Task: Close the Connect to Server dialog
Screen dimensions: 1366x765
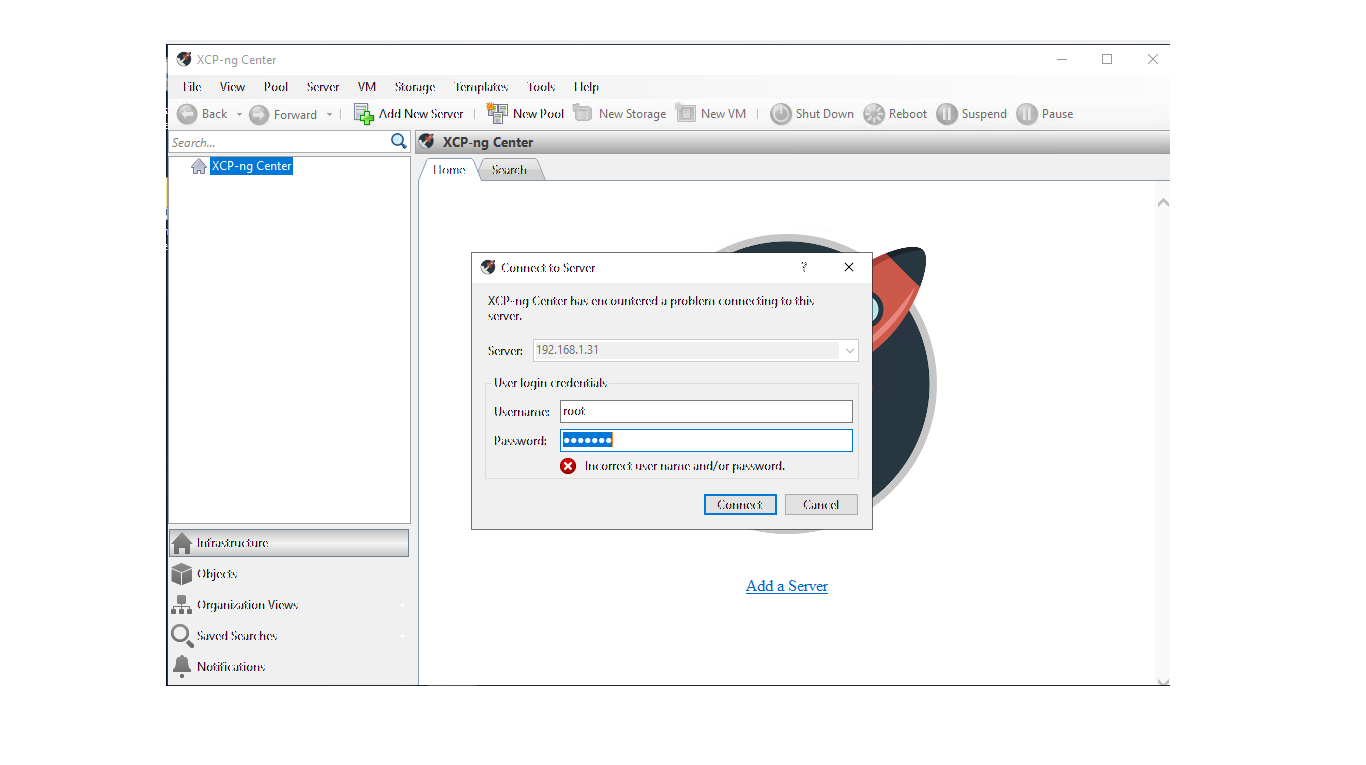Action: click(x=849, y=267)
